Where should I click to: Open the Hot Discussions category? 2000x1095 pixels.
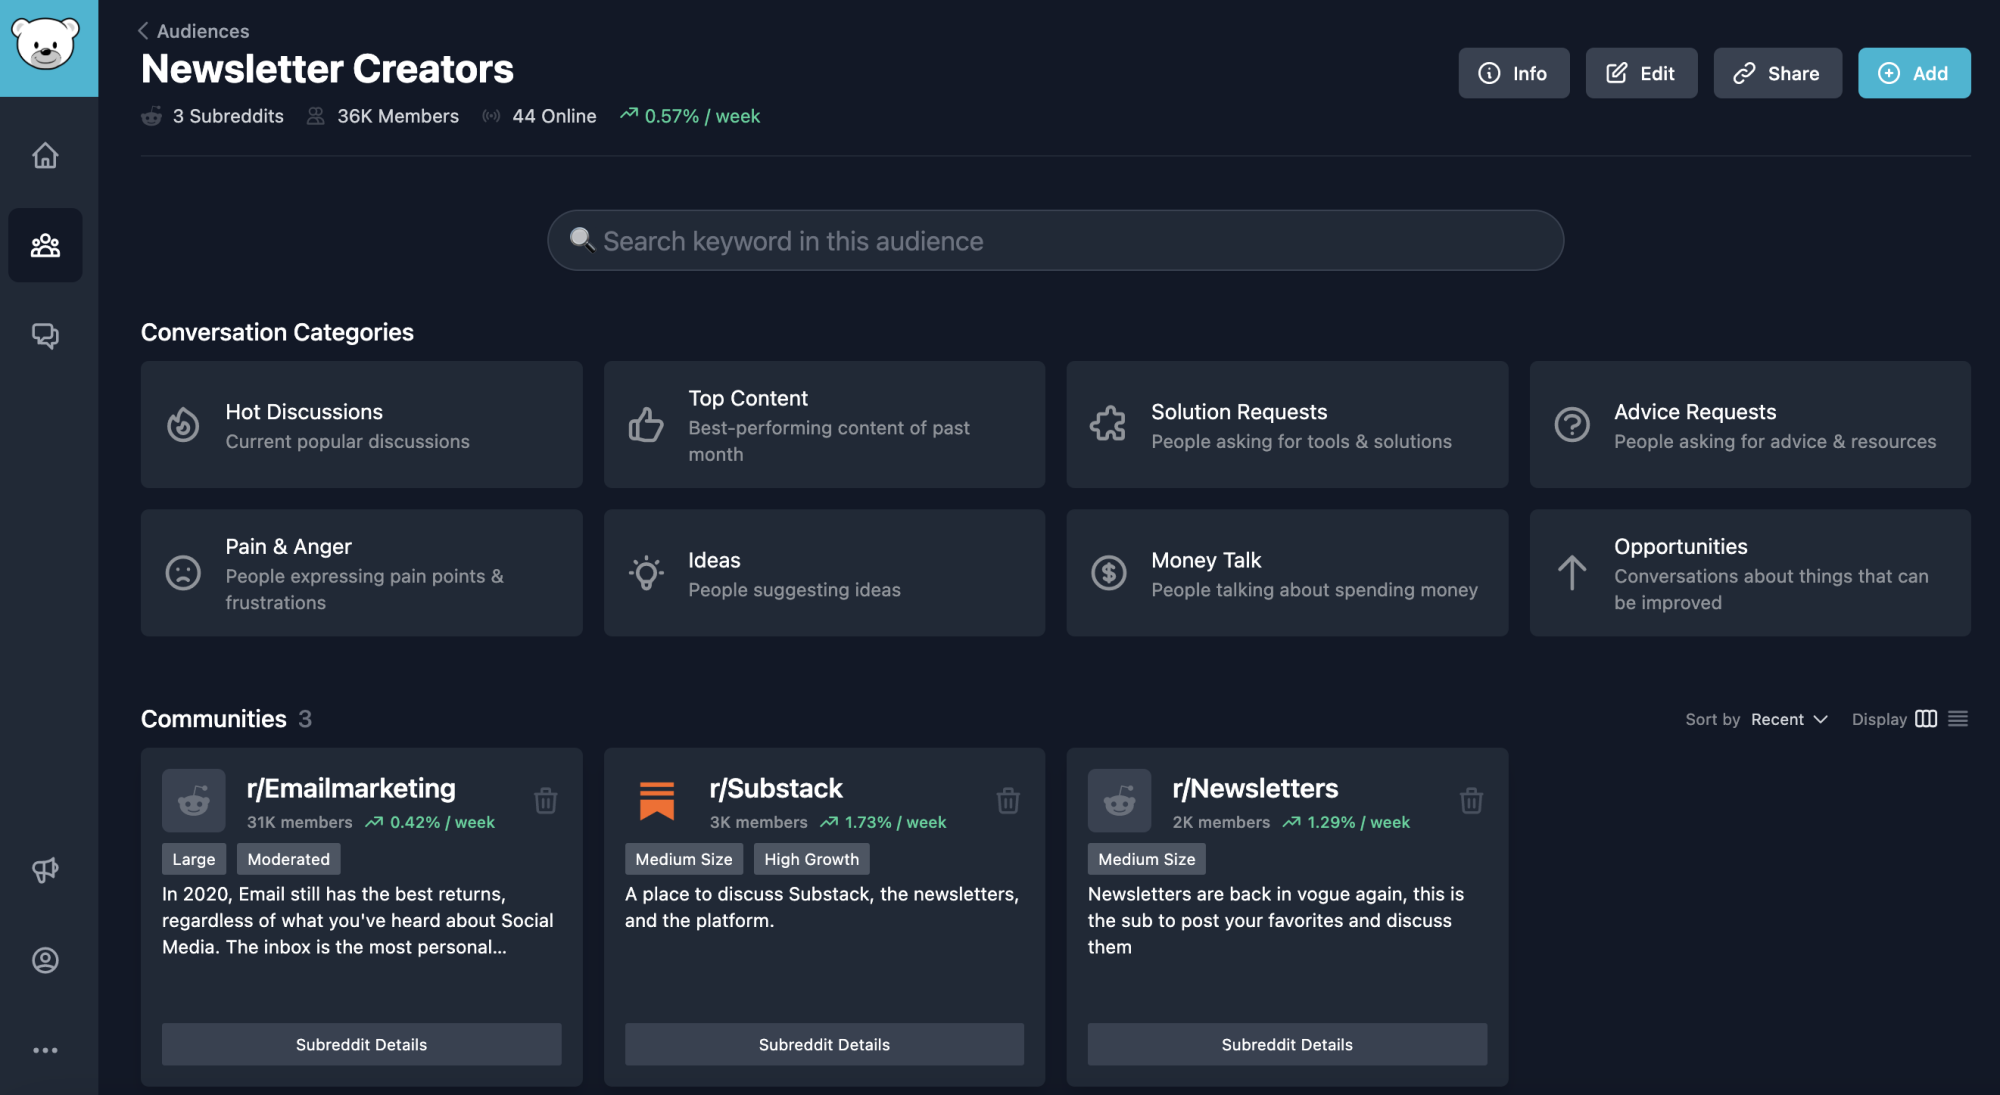[361, 425]
